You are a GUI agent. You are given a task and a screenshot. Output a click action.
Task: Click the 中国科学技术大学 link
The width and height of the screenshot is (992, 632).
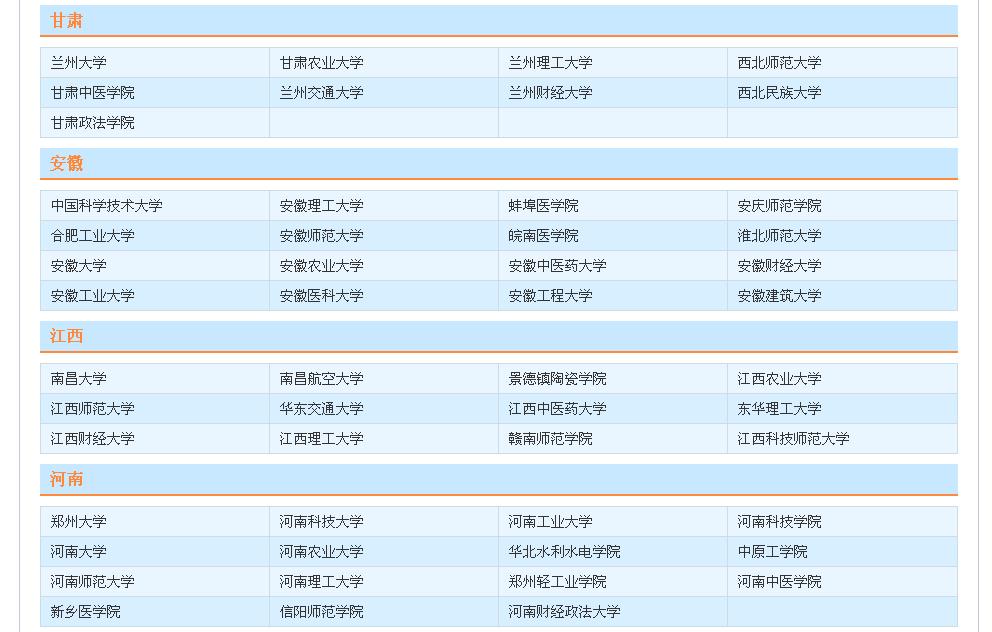[107, 206]
